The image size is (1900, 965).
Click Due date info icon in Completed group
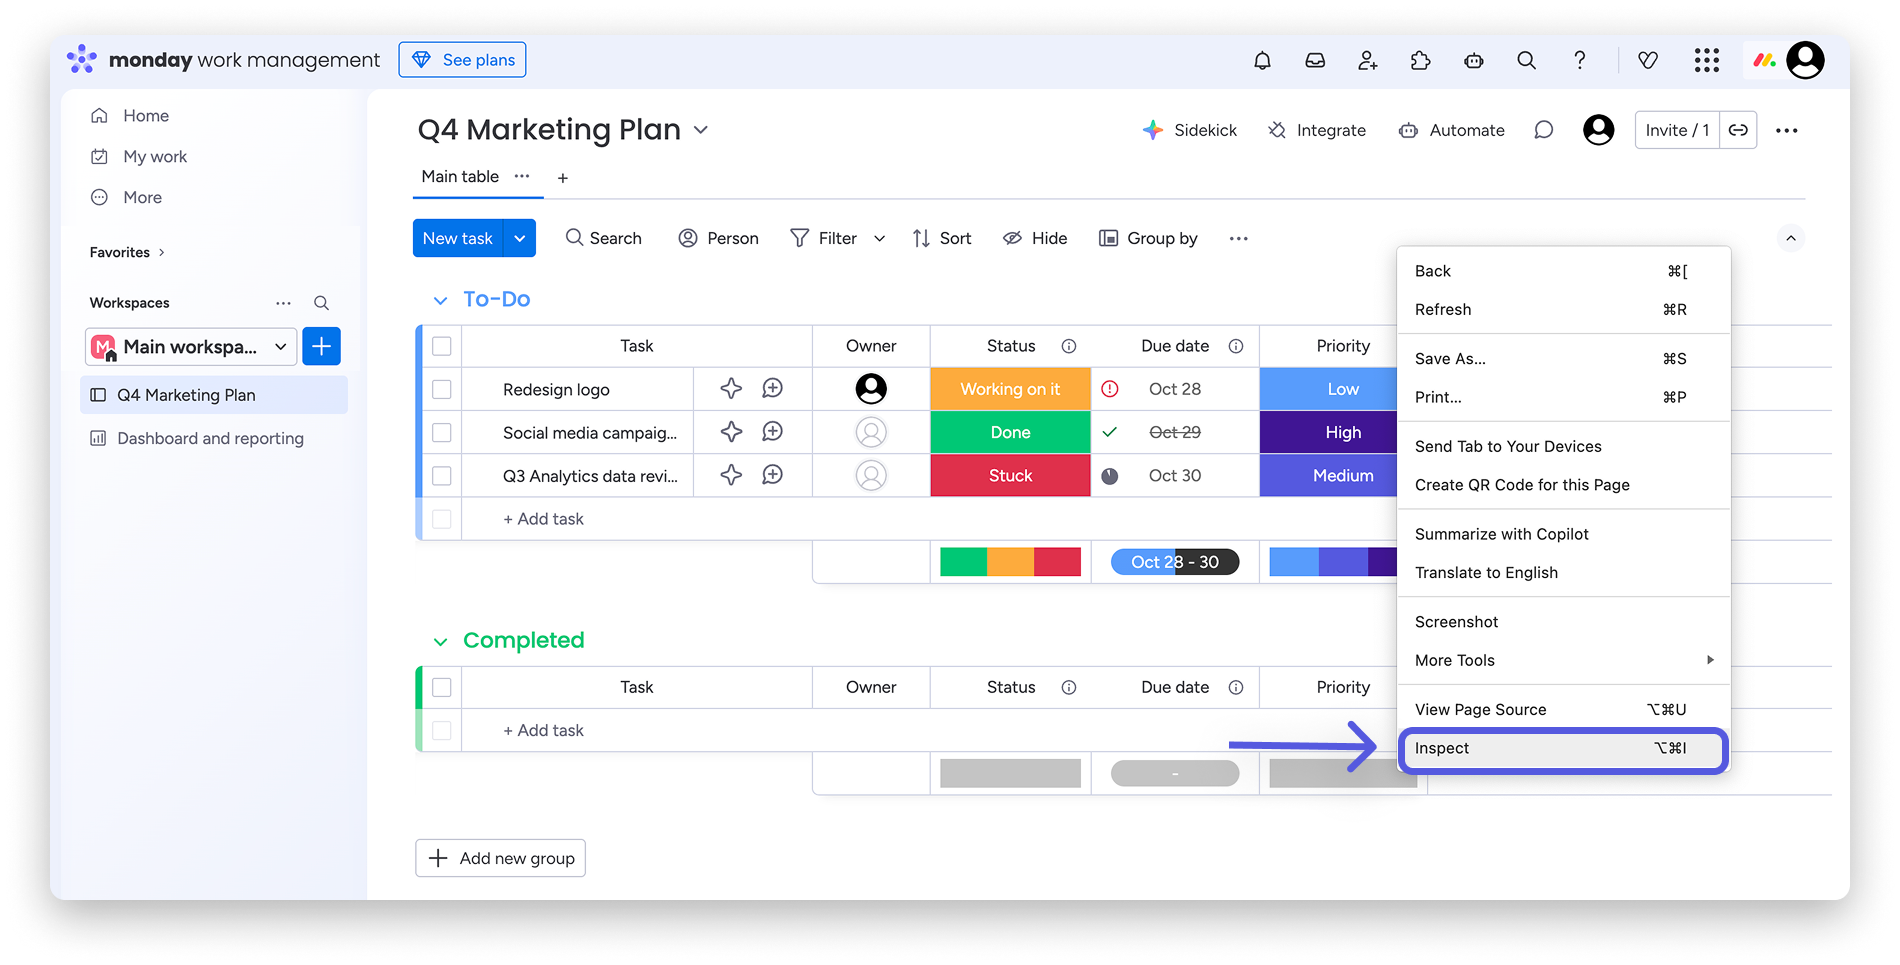tap(1236, 687)
